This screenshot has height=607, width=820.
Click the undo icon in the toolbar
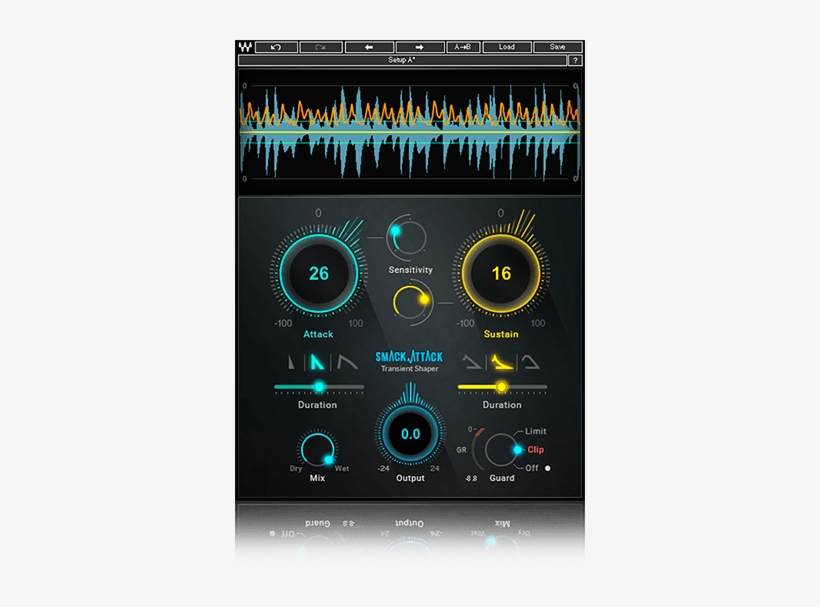(x=278, y=47)
